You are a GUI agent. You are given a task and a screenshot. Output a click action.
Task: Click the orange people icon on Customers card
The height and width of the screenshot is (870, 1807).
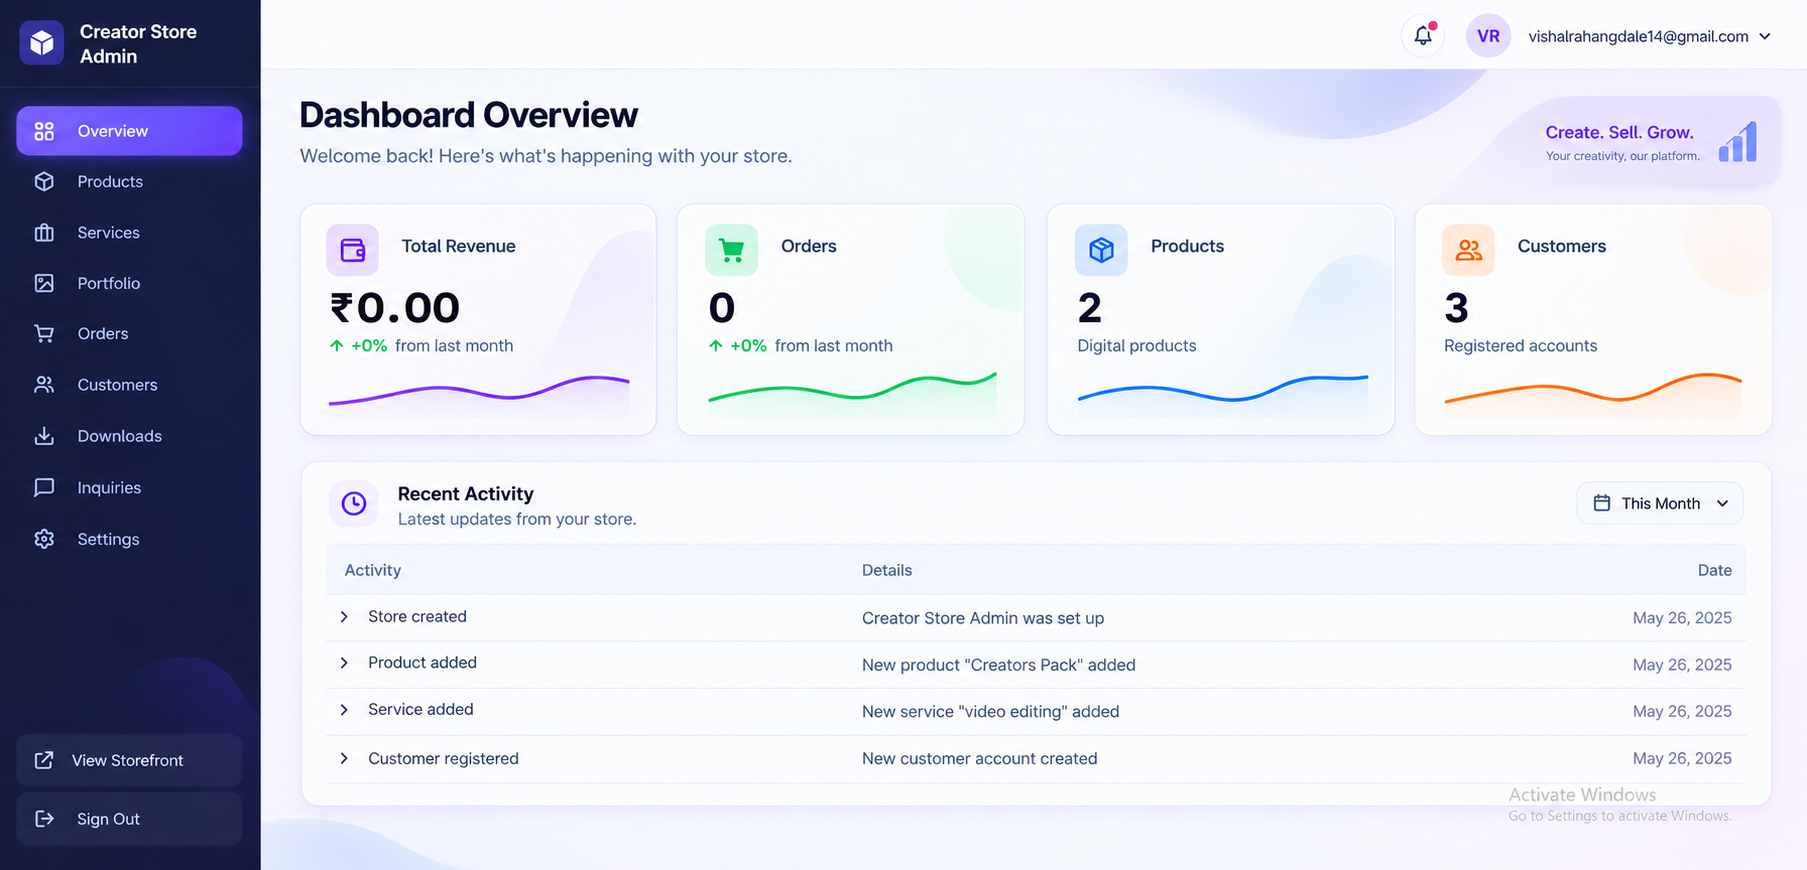[1468, 250]
